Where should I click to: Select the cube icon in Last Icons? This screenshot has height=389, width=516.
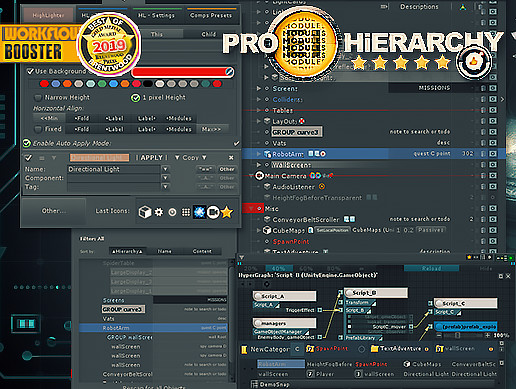tap(145, 212)
